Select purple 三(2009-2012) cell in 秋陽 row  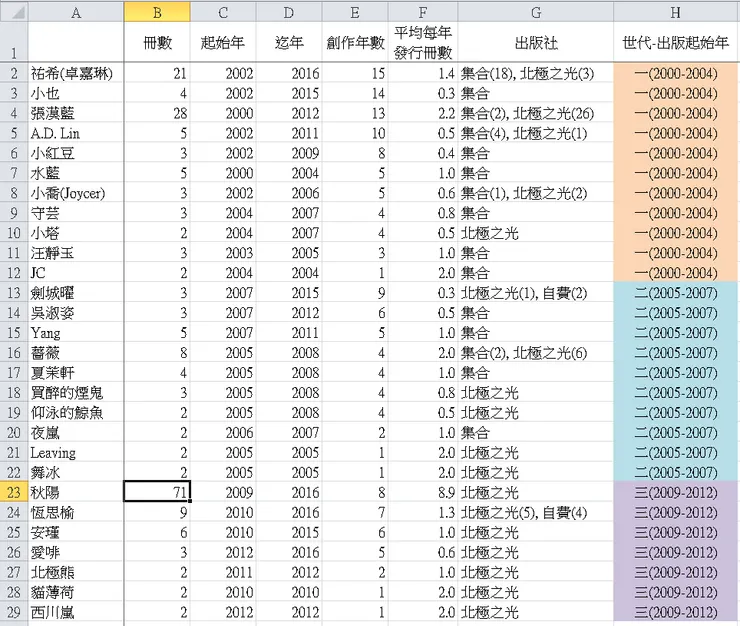(x=675, y=492)
